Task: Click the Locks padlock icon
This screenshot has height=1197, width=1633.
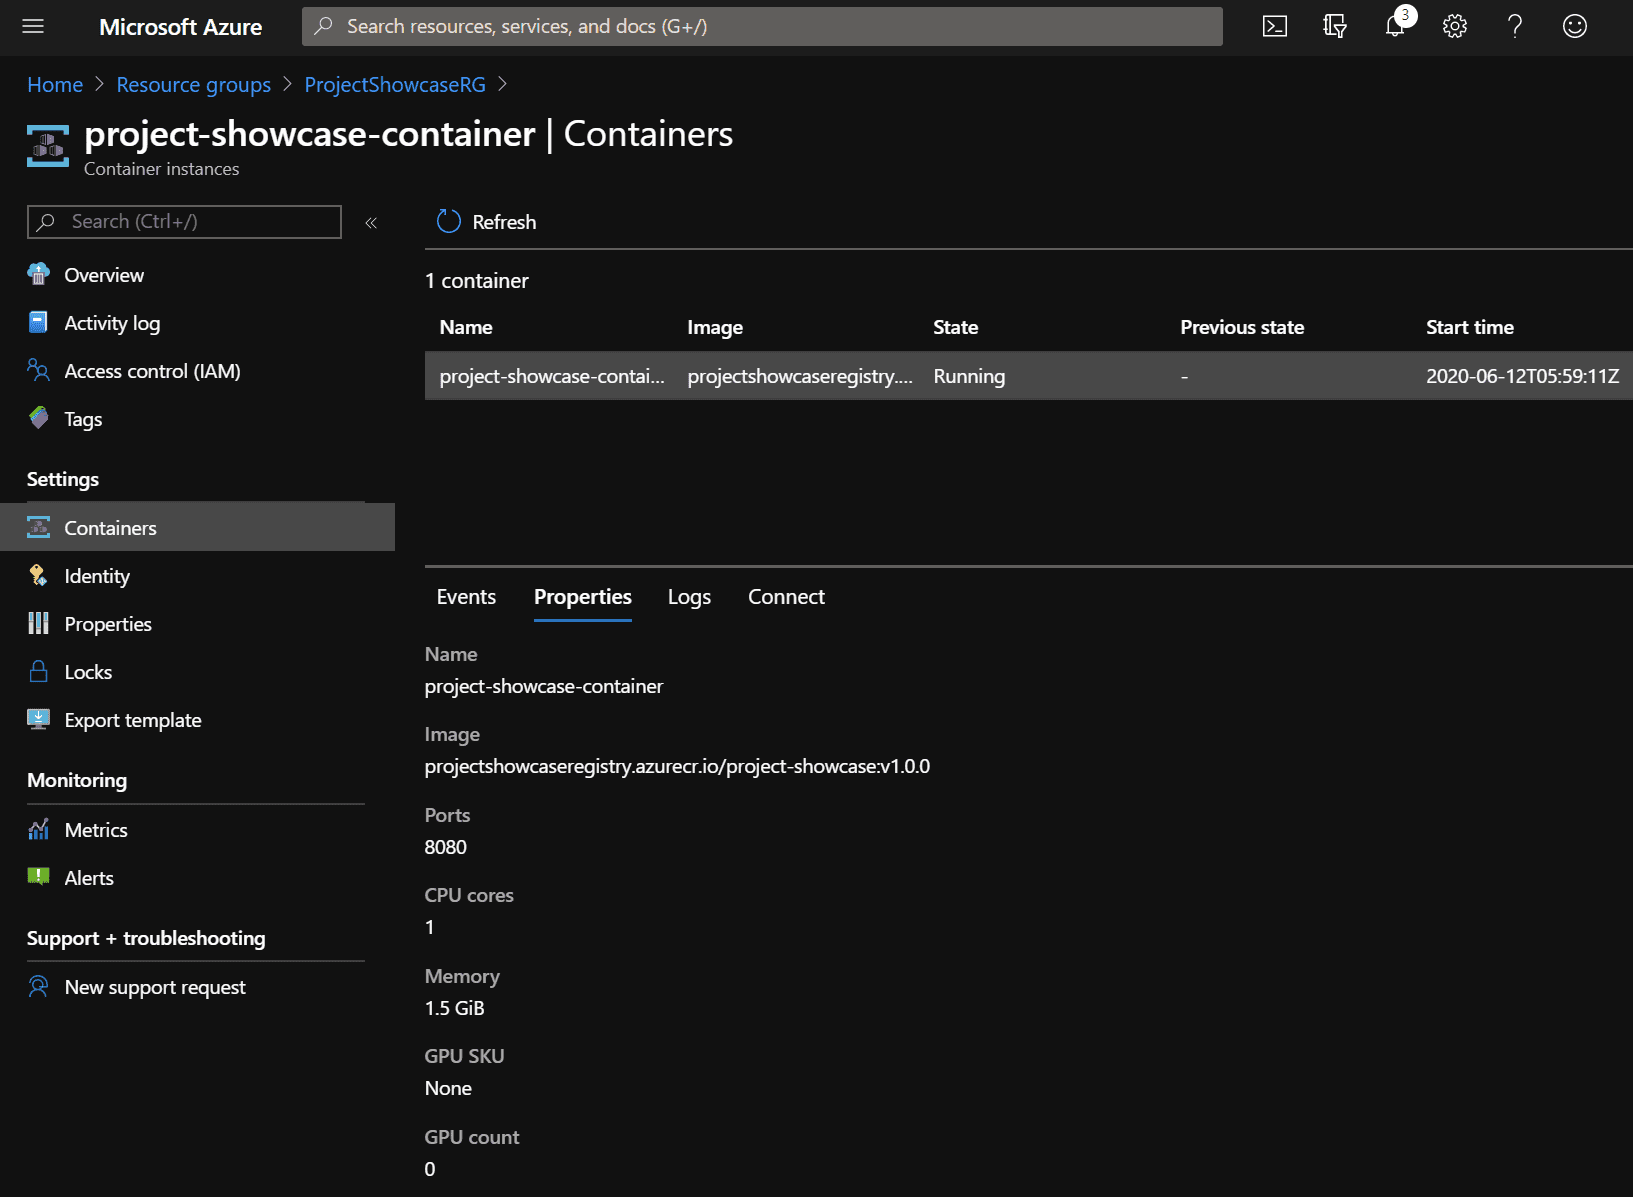Action: [x=39, y=671]
